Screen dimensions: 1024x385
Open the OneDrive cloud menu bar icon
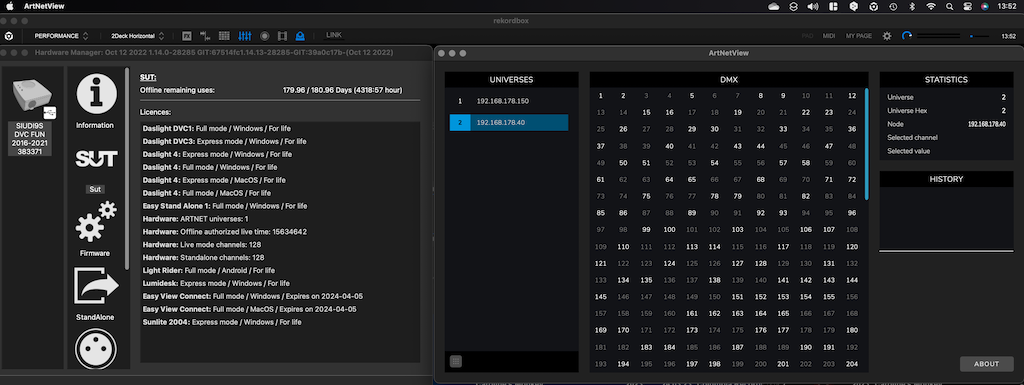pyautogui.click(x=774, y=7)
